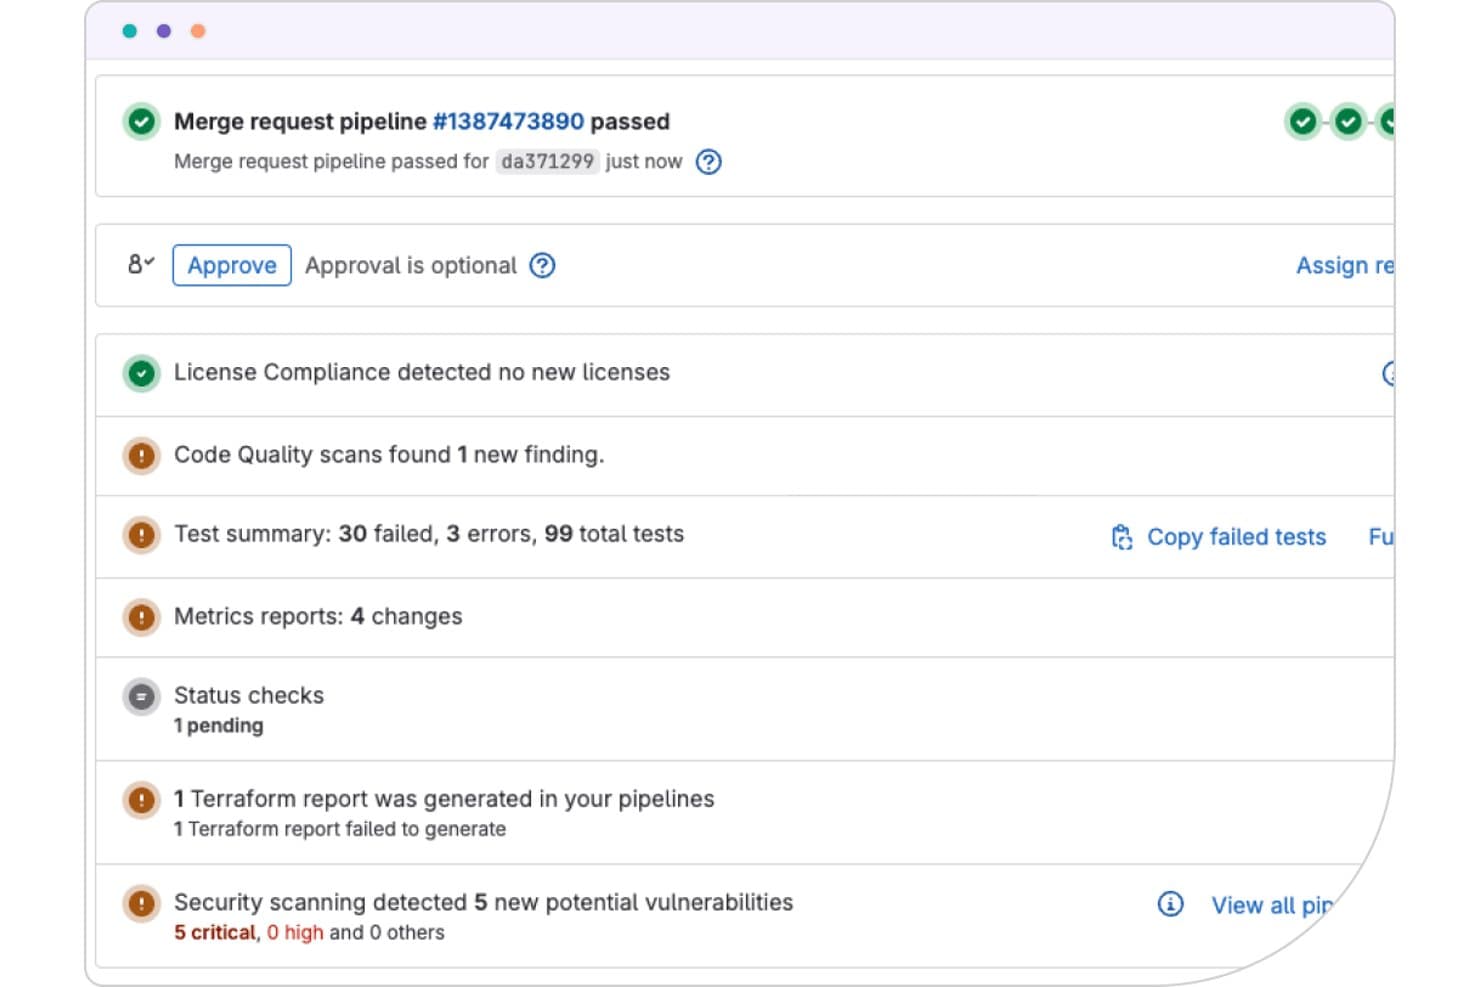Click the License Compliance success icon
The width and height of the screenshot is (1480, 987).
[x=142, y=373]
